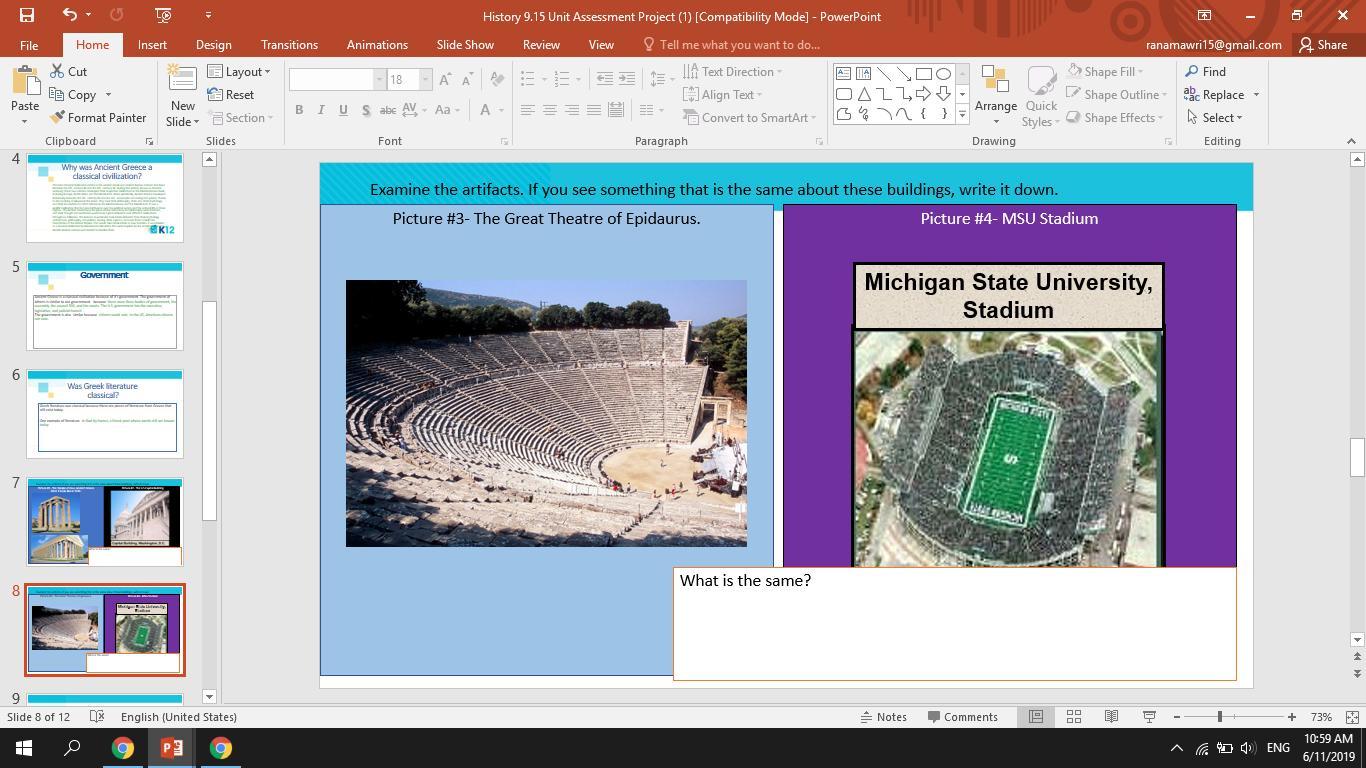
Task: Toggle the Comments pane
Action: tap(963, 717)
